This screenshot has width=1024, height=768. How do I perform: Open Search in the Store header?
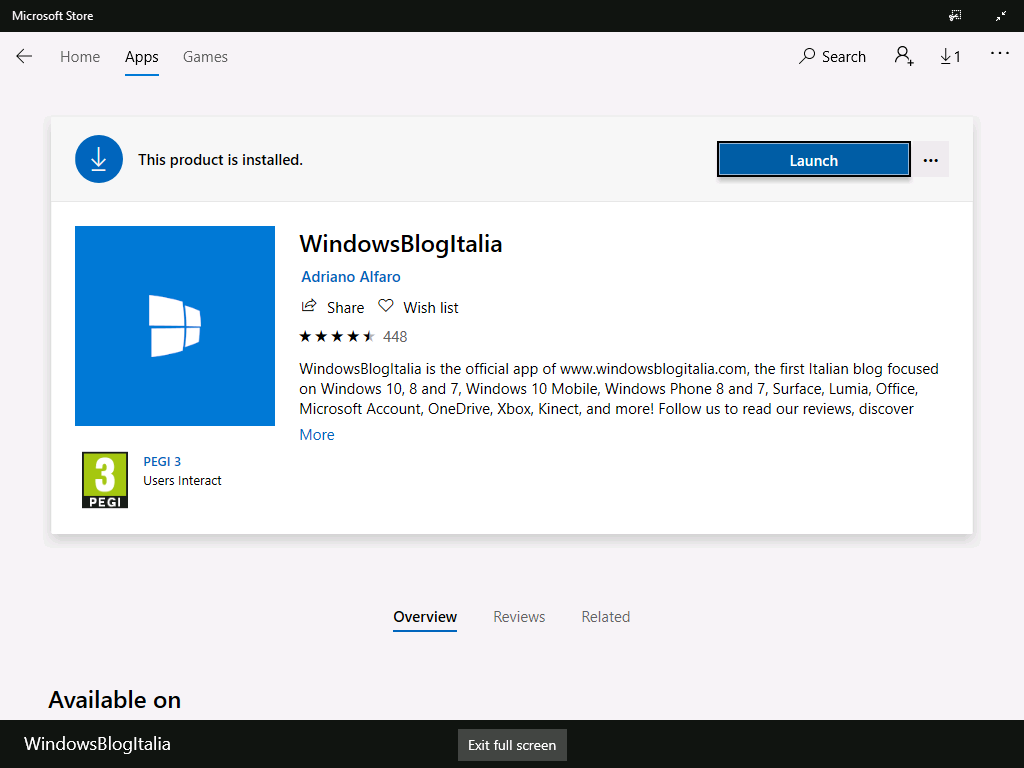pos(832,57)
